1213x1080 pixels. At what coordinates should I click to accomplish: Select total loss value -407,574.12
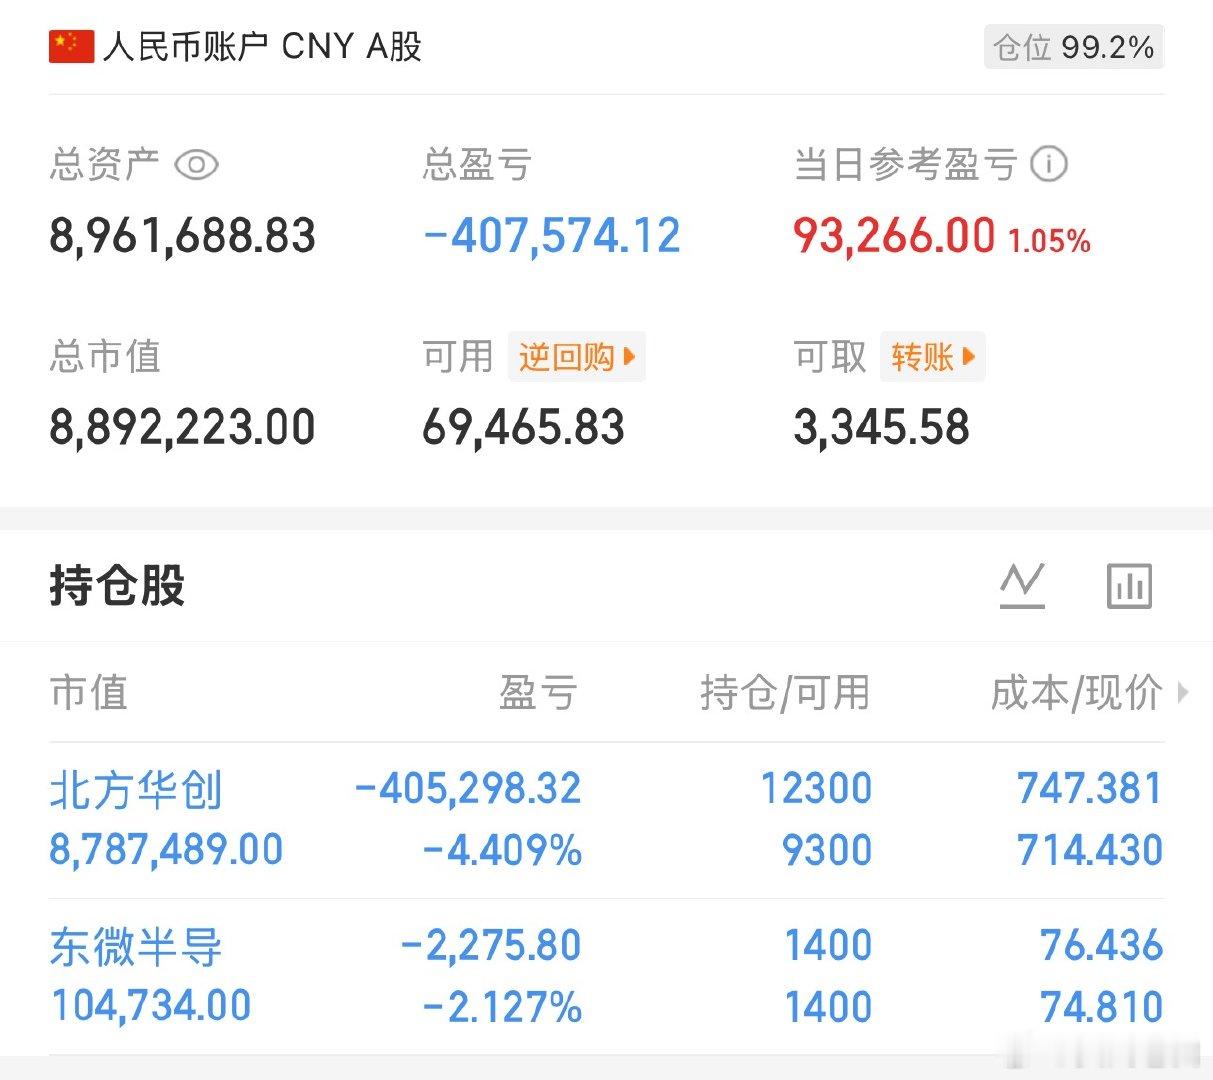[x=551, y=236]
